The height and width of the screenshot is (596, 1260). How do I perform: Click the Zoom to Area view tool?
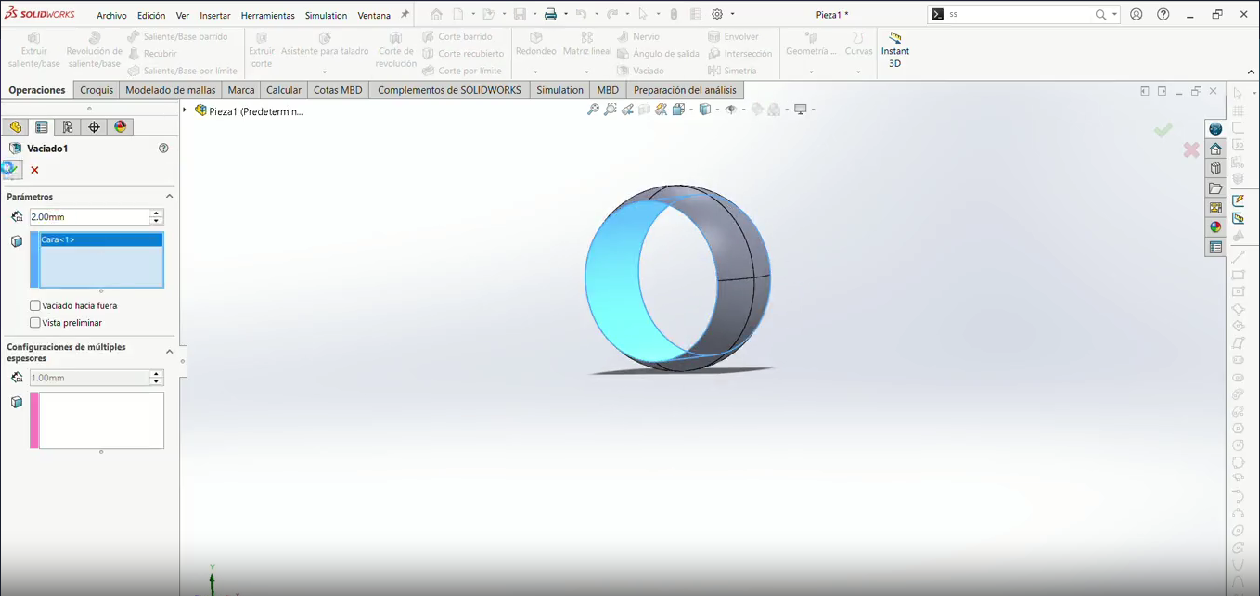610,109
